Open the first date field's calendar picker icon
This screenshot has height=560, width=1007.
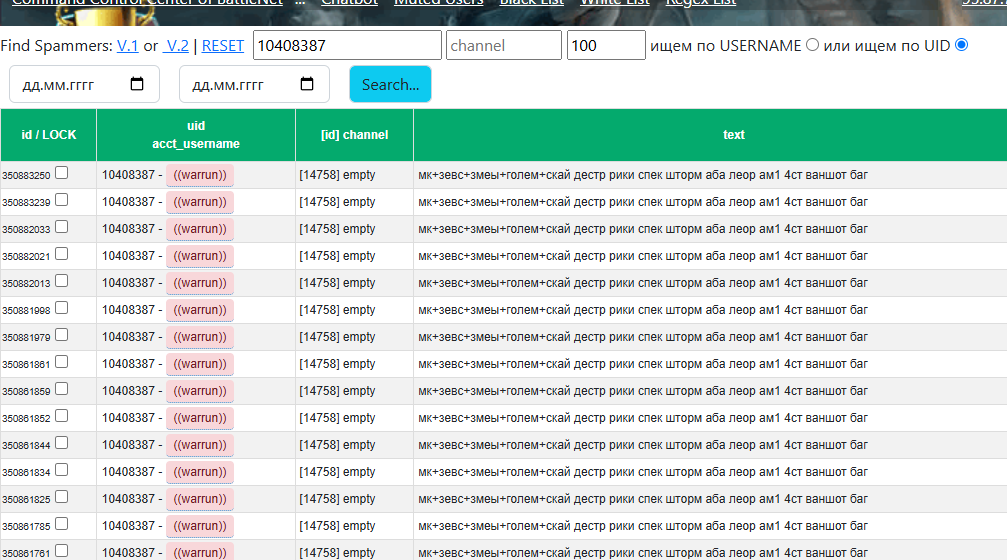[x=137, y=84]
